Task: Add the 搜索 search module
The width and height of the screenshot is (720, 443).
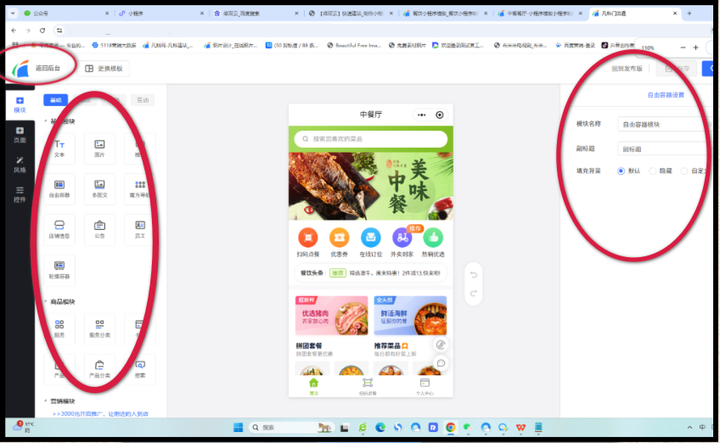Action: tap(140, 369)
